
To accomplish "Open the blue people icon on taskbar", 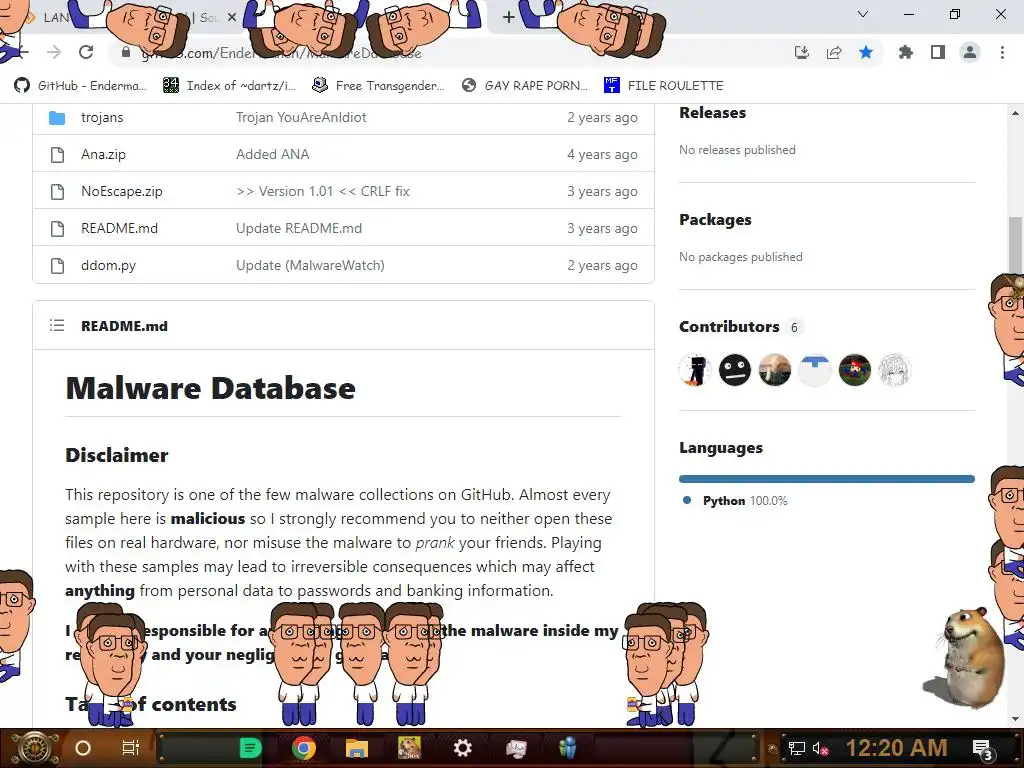I will click(568, 748).
